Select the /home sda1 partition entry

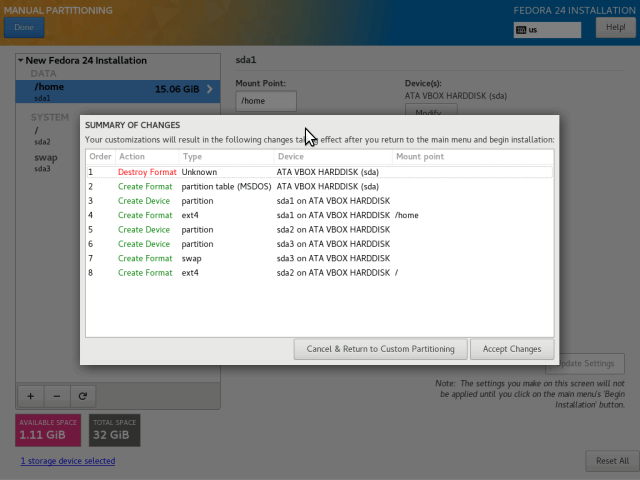[x=118, y=91]
